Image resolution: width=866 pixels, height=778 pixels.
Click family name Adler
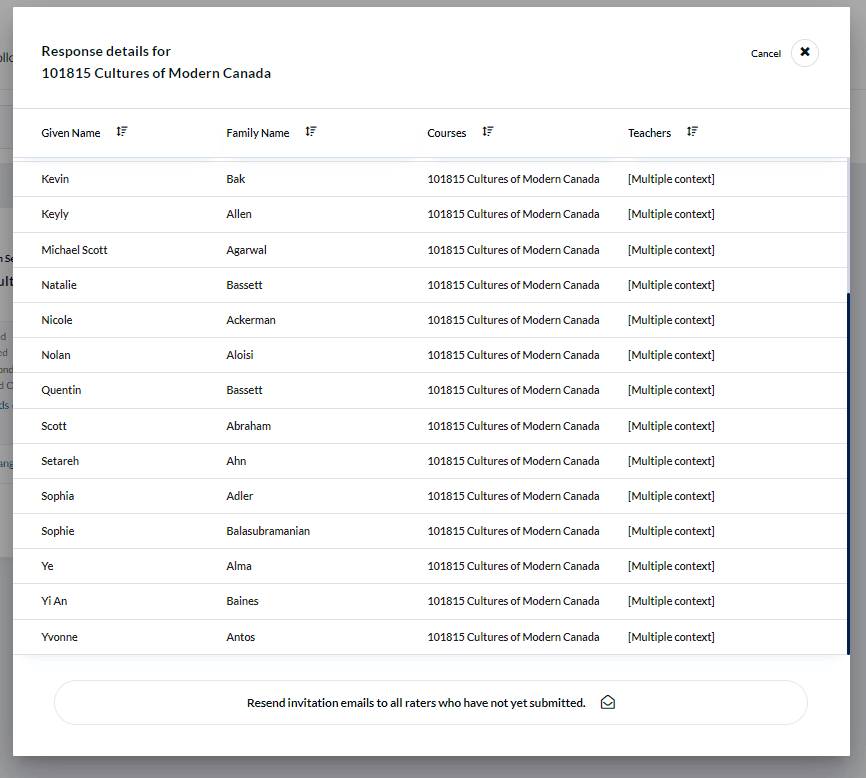point(240,496)
